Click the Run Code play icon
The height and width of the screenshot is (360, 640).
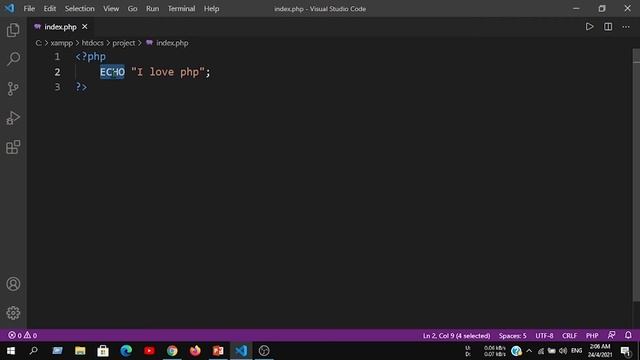[589, 27]
